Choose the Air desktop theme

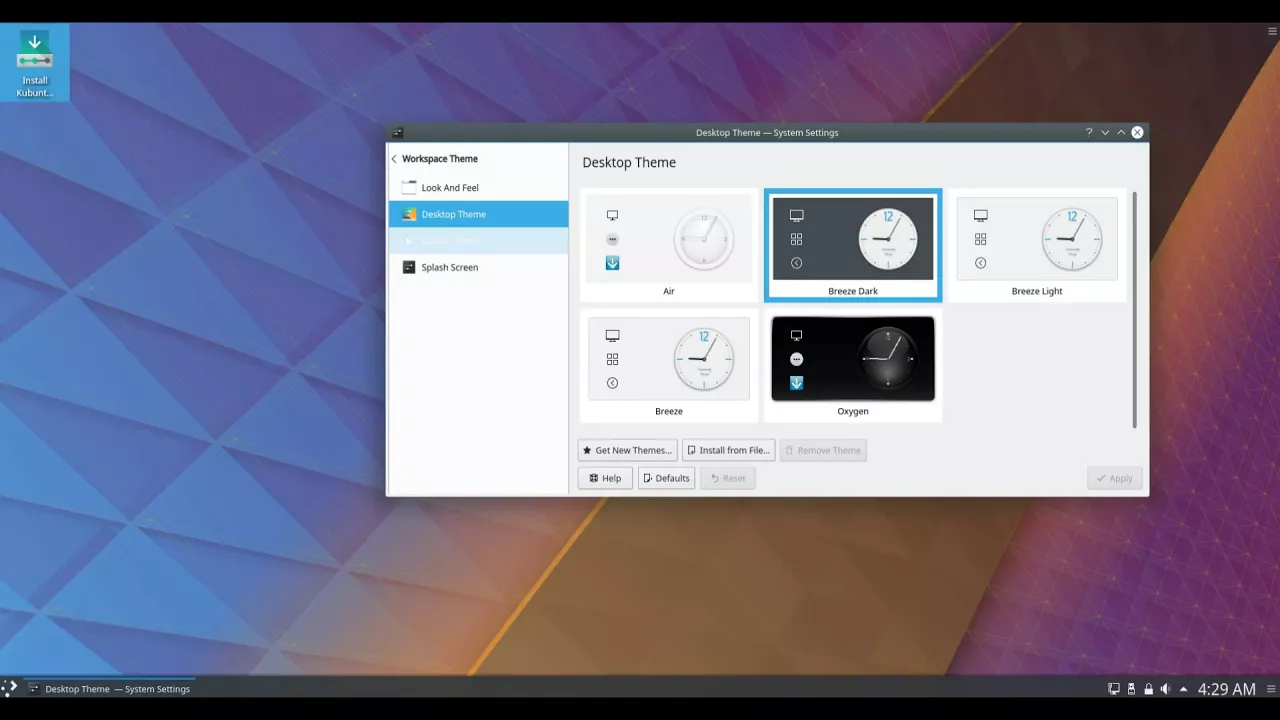(x=669, y=246)
